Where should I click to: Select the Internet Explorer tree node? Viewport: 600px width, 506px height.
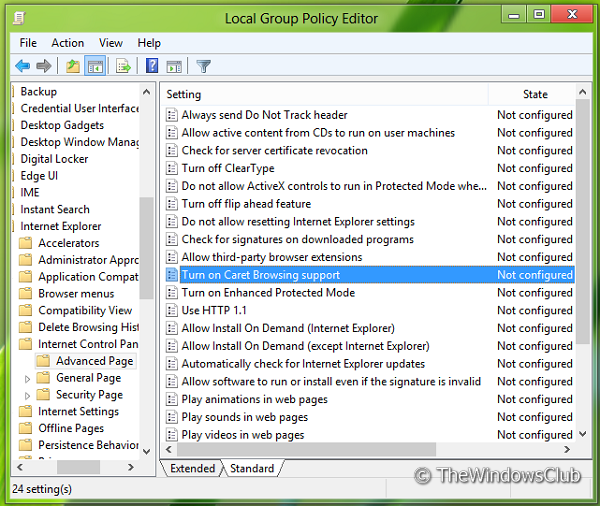coord(61,226)
